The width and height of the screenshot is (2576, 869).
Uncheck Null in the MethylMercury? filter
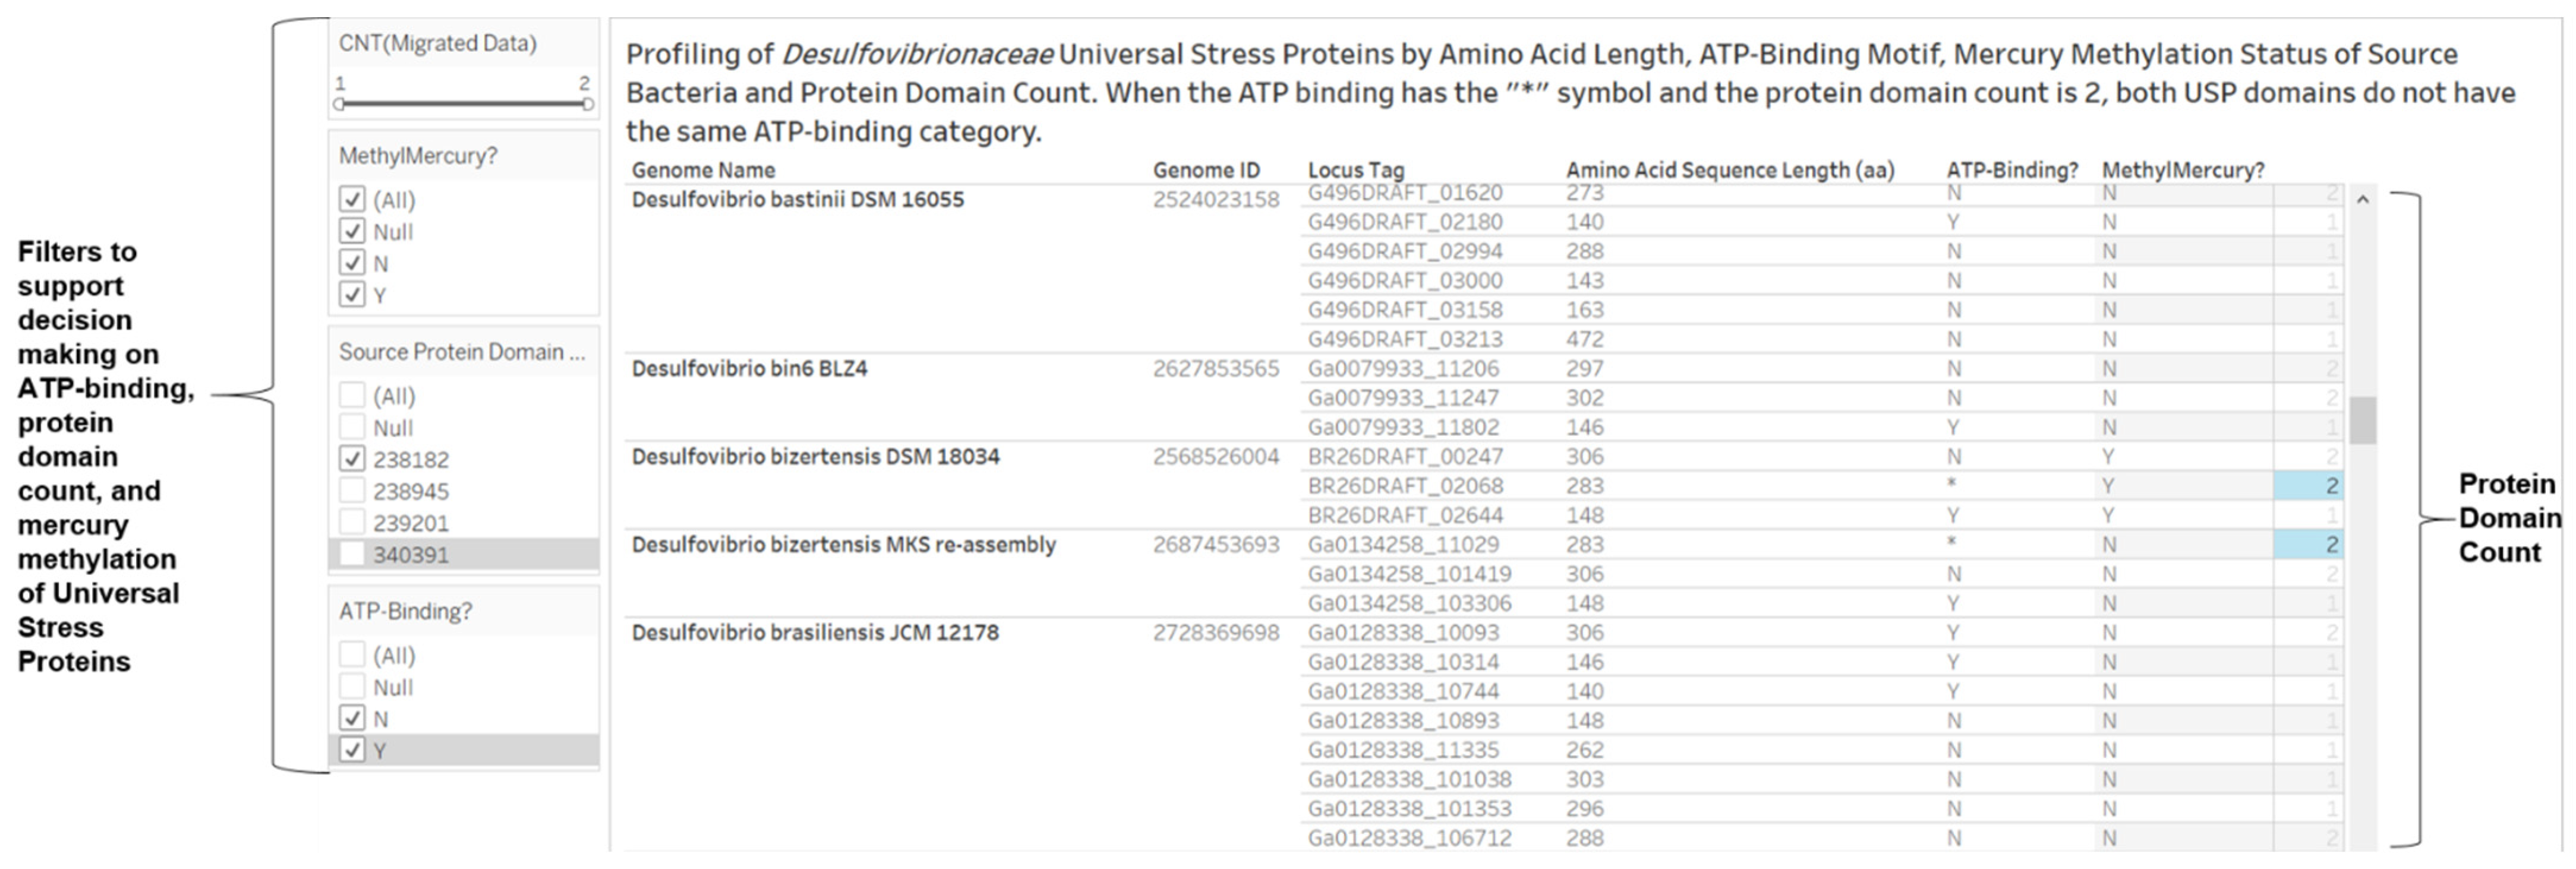coord(352,231)
